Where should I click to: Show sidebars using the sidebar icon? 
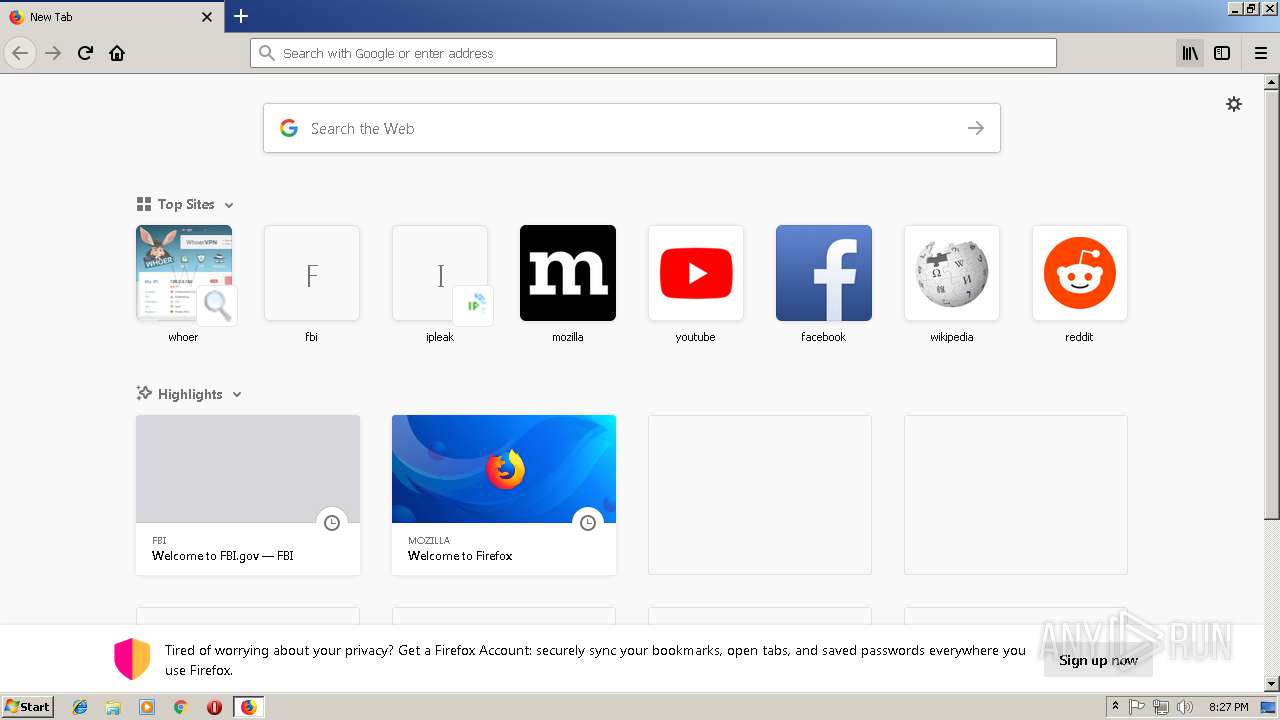(x=1222, y=53)
